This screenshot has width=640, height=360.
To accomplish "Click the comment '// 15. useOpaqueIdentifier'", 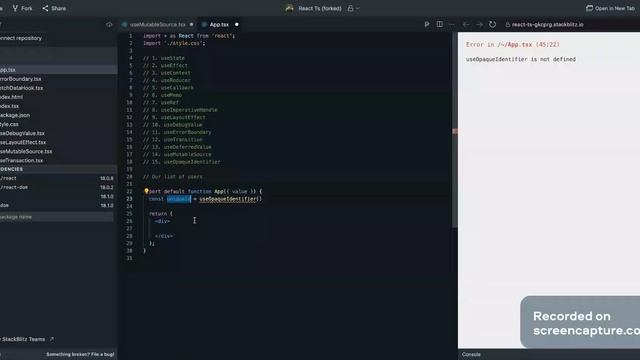I will [x=182, y=162].
